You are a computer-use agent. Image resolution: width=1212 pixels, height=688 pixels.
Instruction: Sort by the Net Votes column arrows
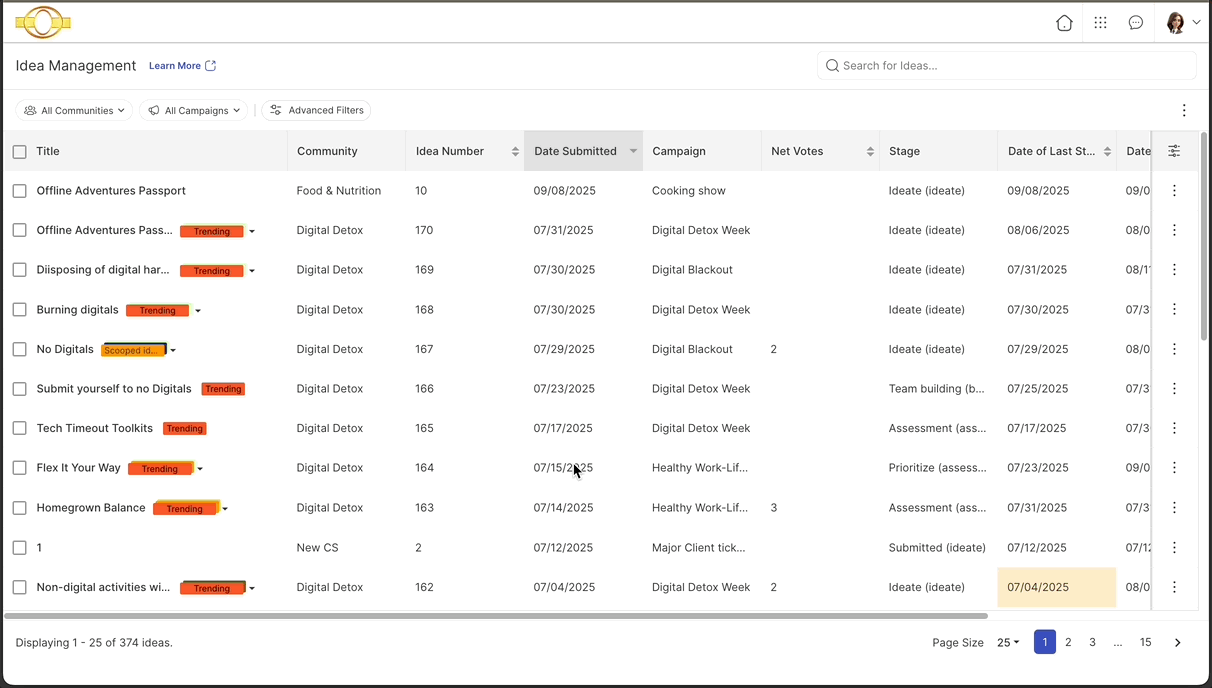pos(870,152)
